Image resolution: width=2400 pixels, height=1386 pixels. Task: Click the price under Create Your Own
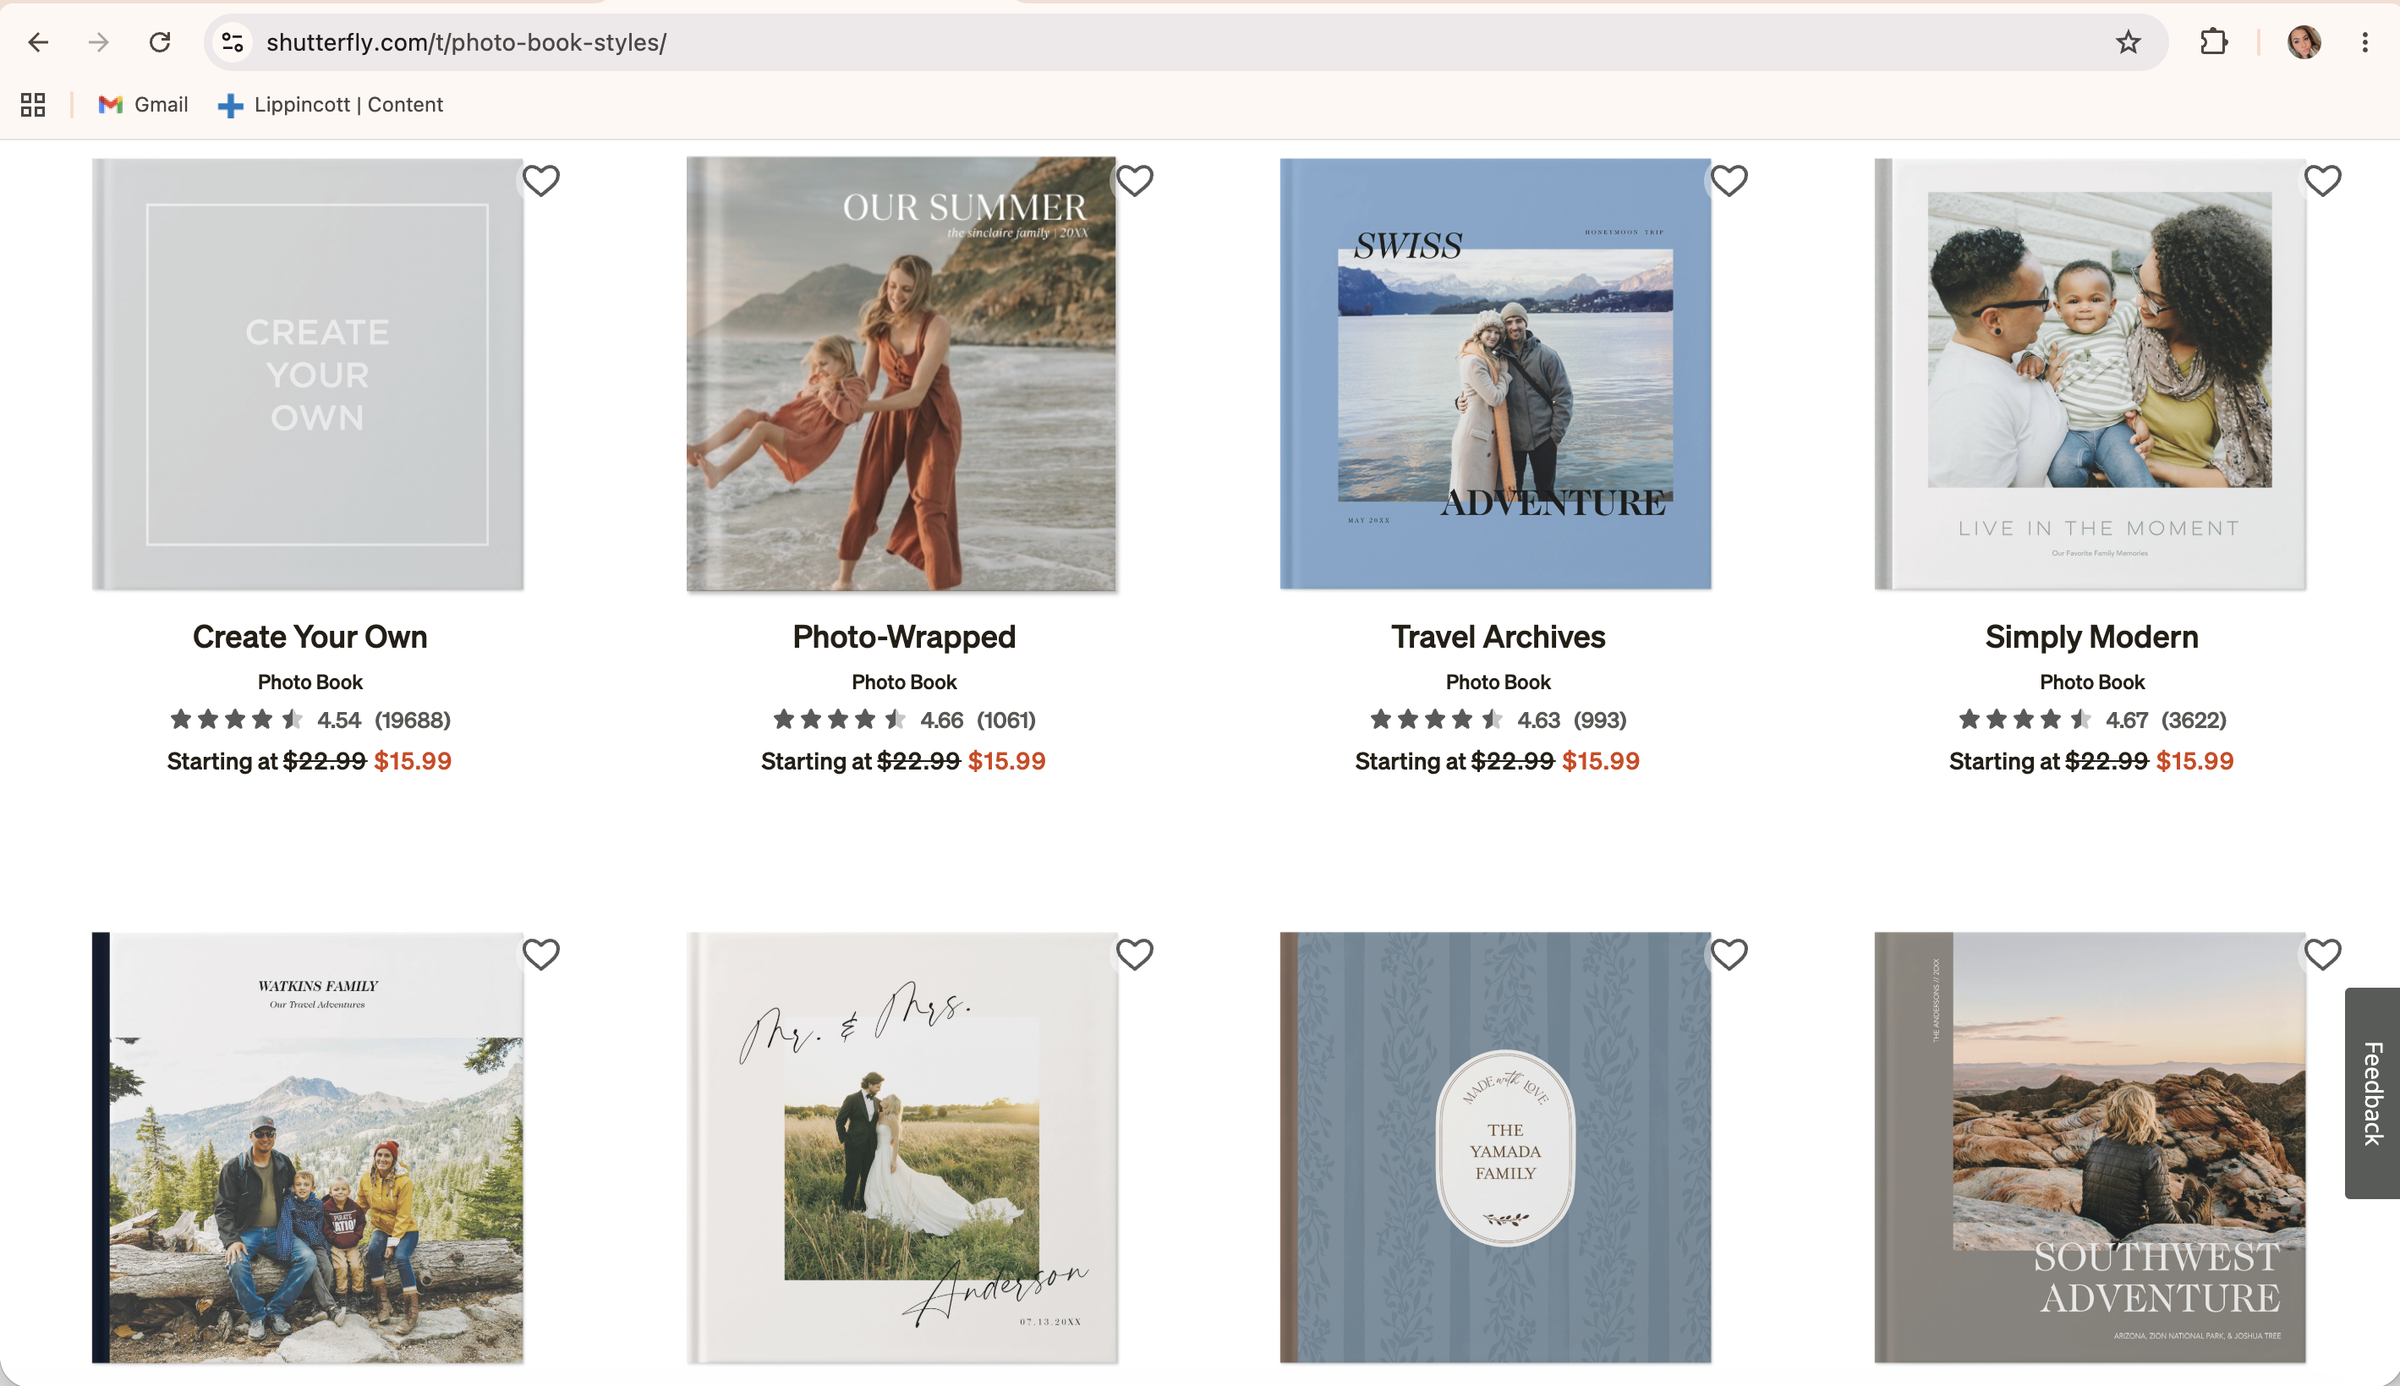pyautogui.click(x=309, y=761)
